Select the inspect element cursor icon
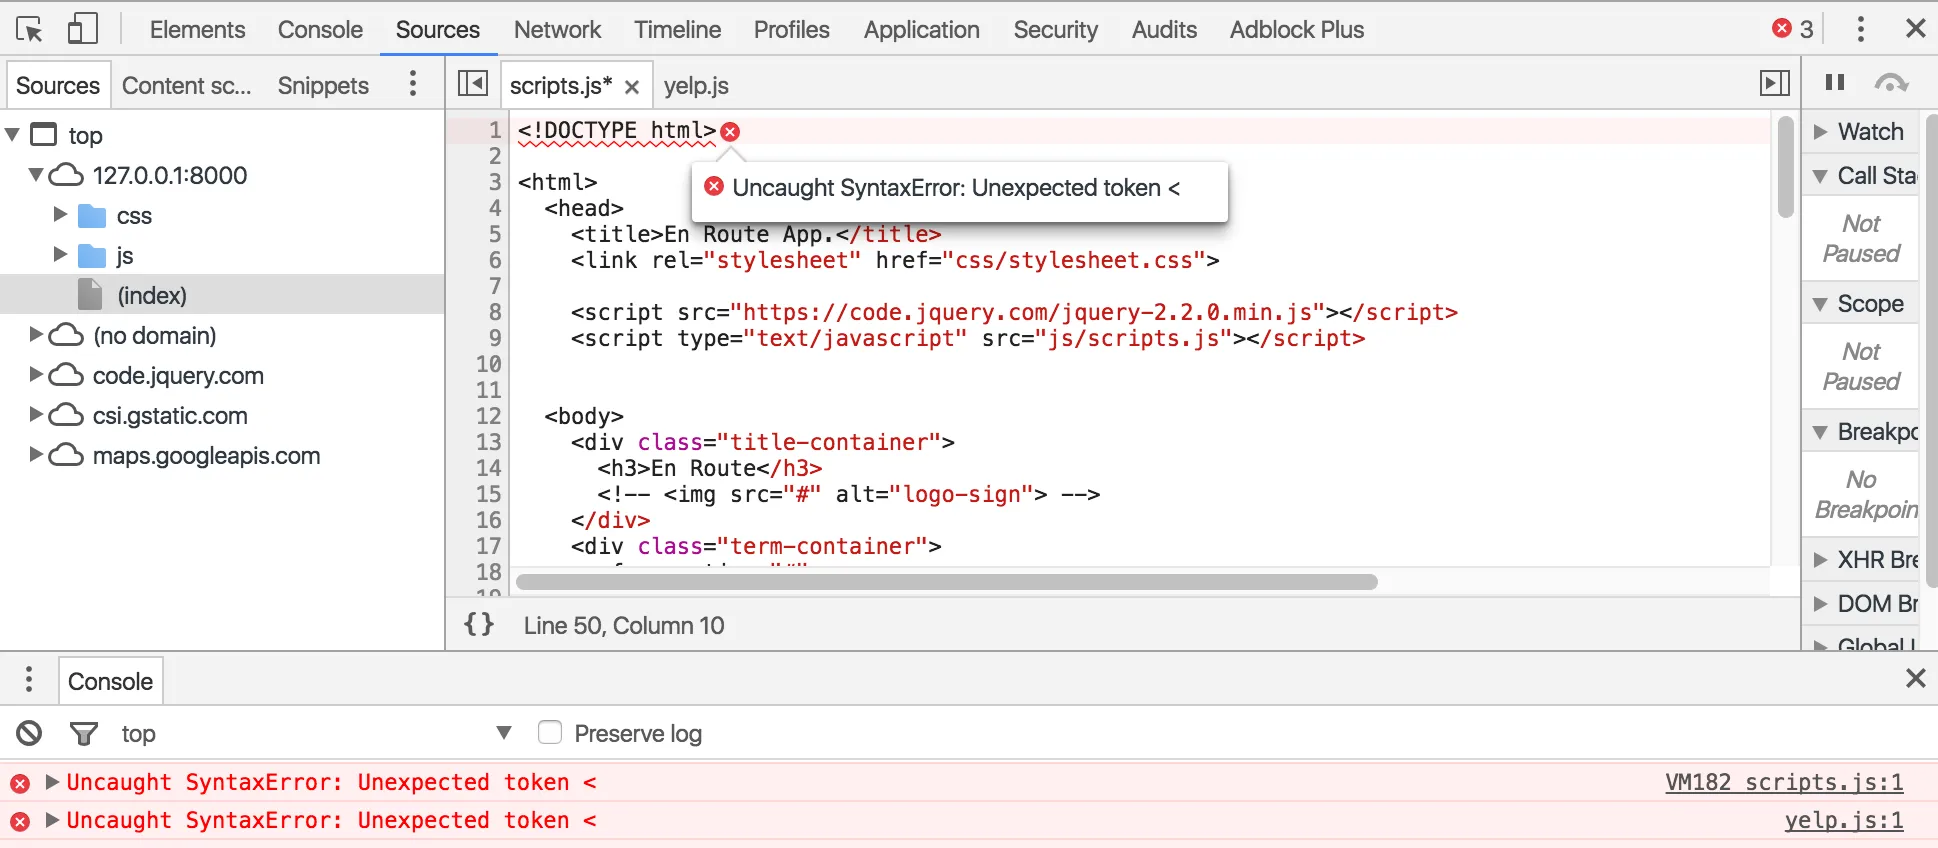This screenshot has height=848, width=1938. tap(30, 29)
